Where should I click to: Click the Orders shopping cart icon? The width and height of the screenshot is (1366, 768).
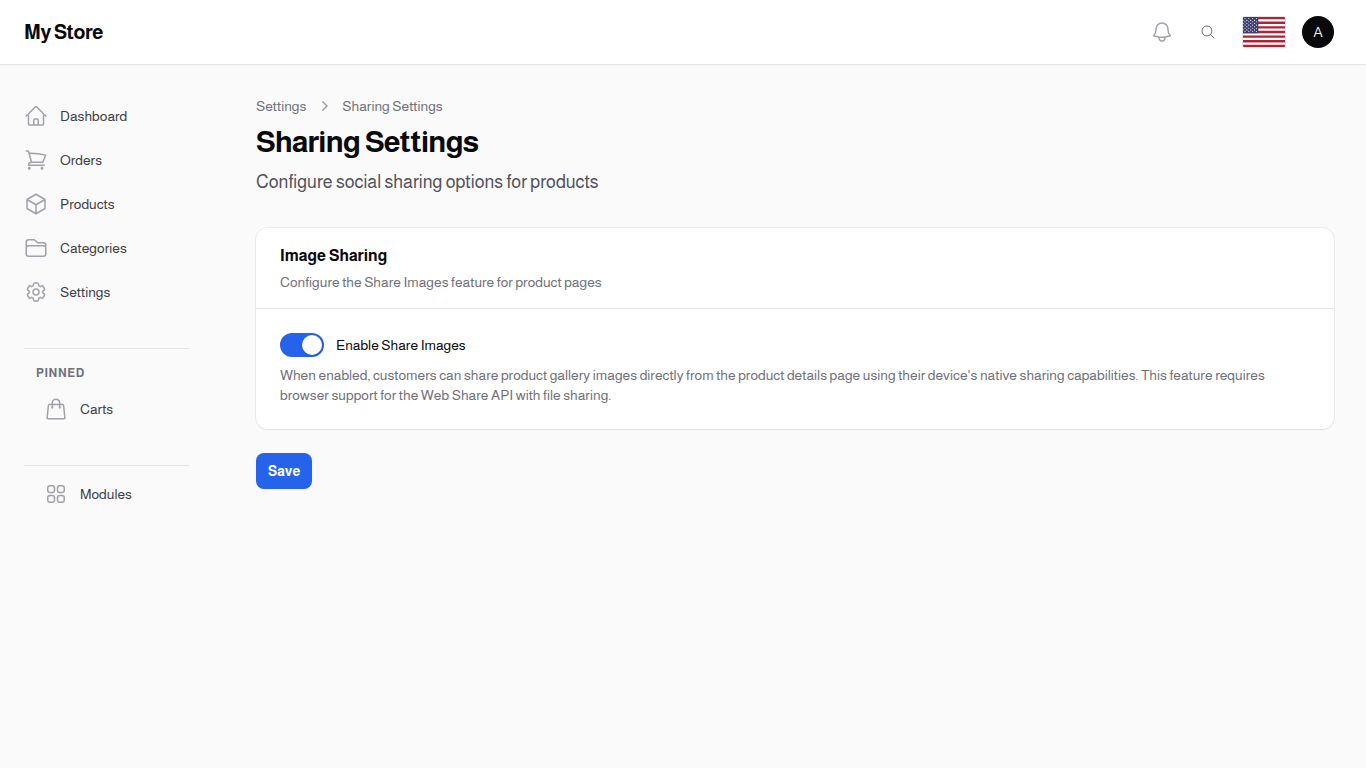tap(36, 159)
